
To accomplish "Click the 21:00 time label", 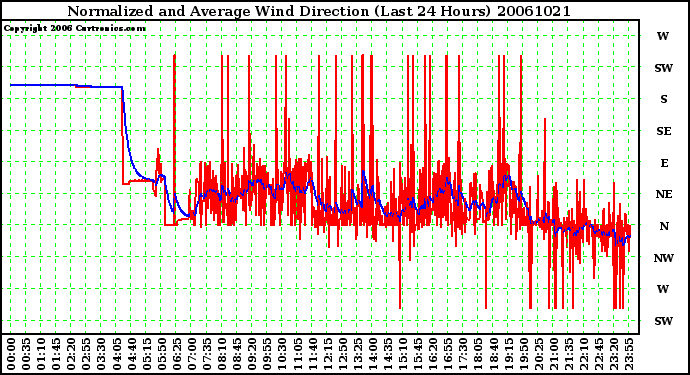I will [553, 354].
